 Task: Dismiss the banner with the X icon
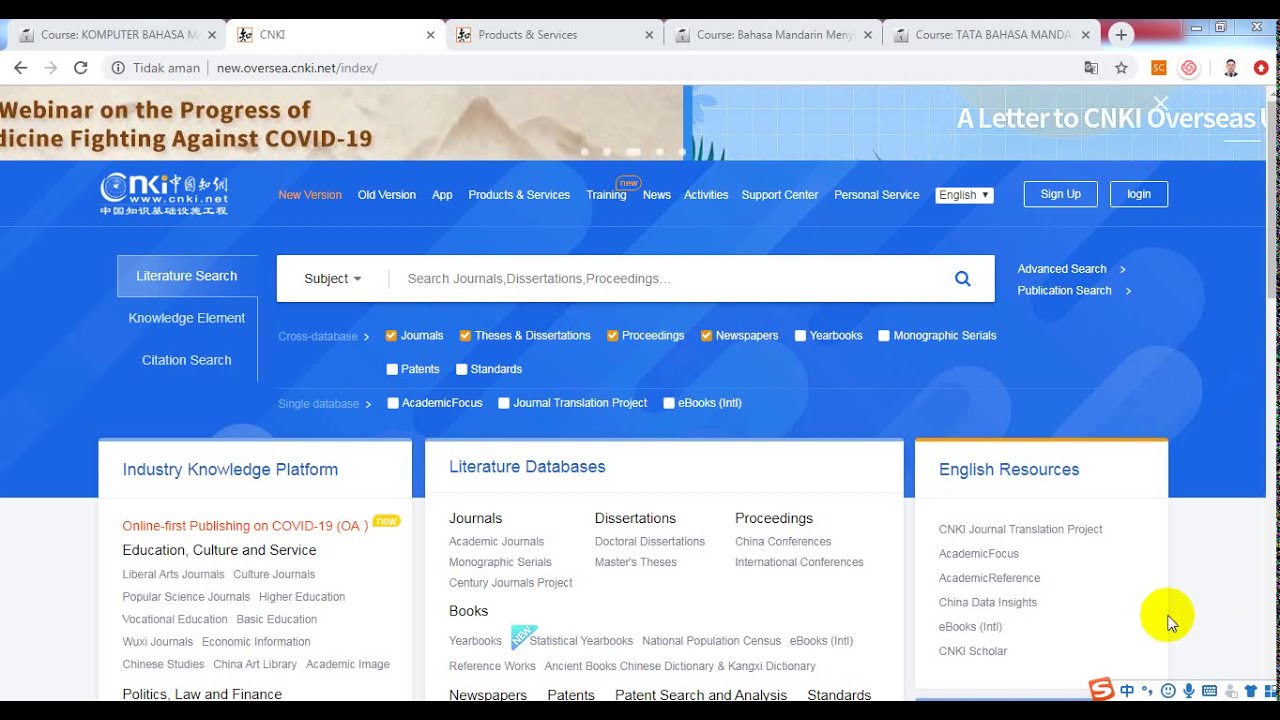[x=1160, y=102]
